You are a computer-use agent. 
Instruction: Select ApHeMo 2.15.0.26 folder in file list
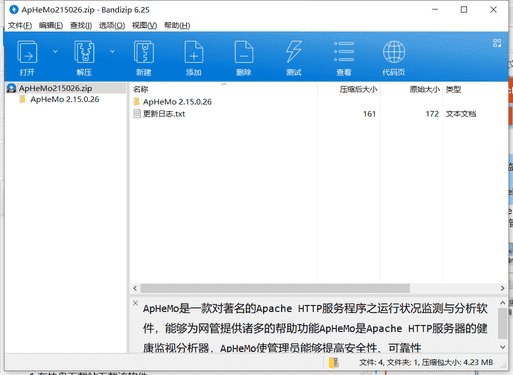(x=177, y=102)
